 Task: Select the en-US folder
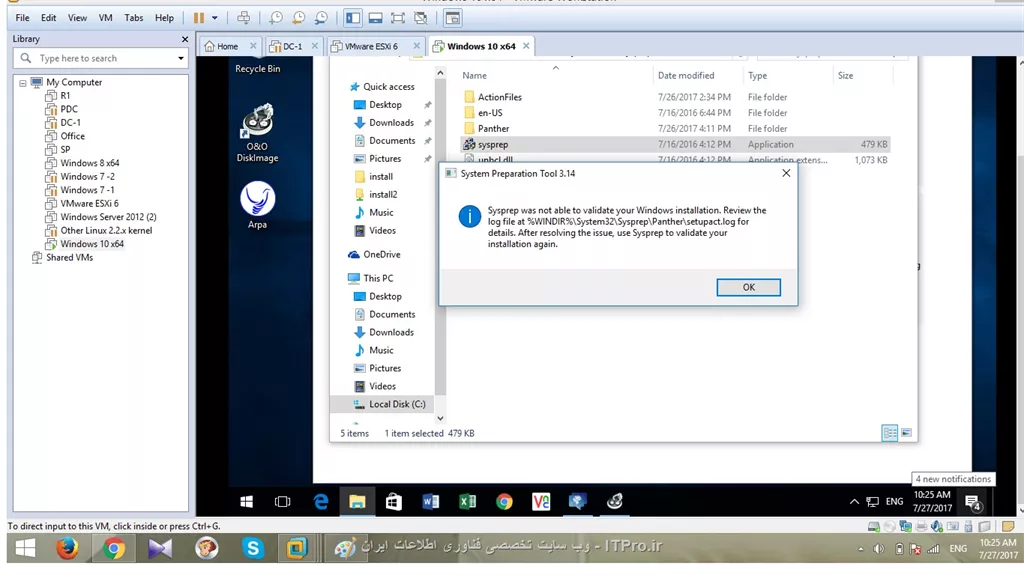pyautogui.click(x=490, y=113)
